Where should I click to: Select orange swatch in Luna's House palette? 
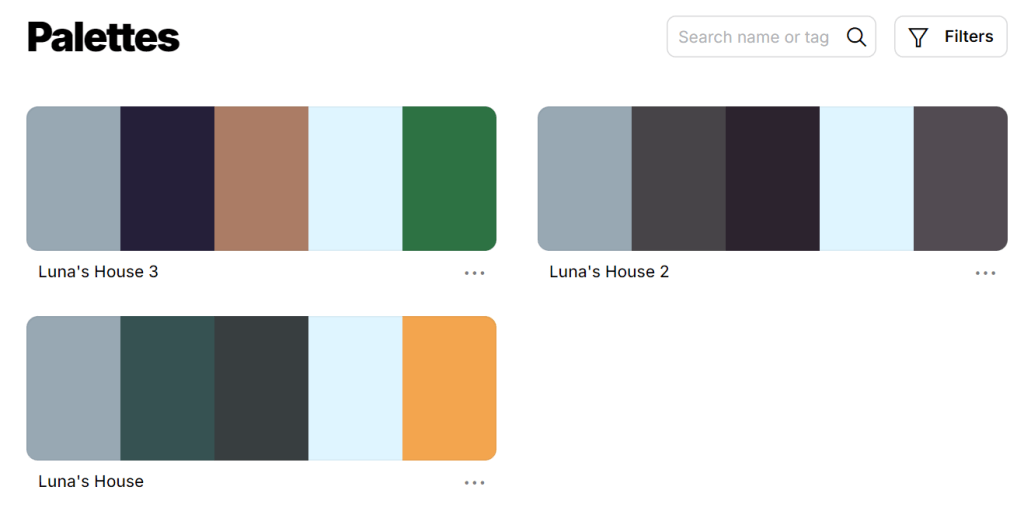pos(449,388)
